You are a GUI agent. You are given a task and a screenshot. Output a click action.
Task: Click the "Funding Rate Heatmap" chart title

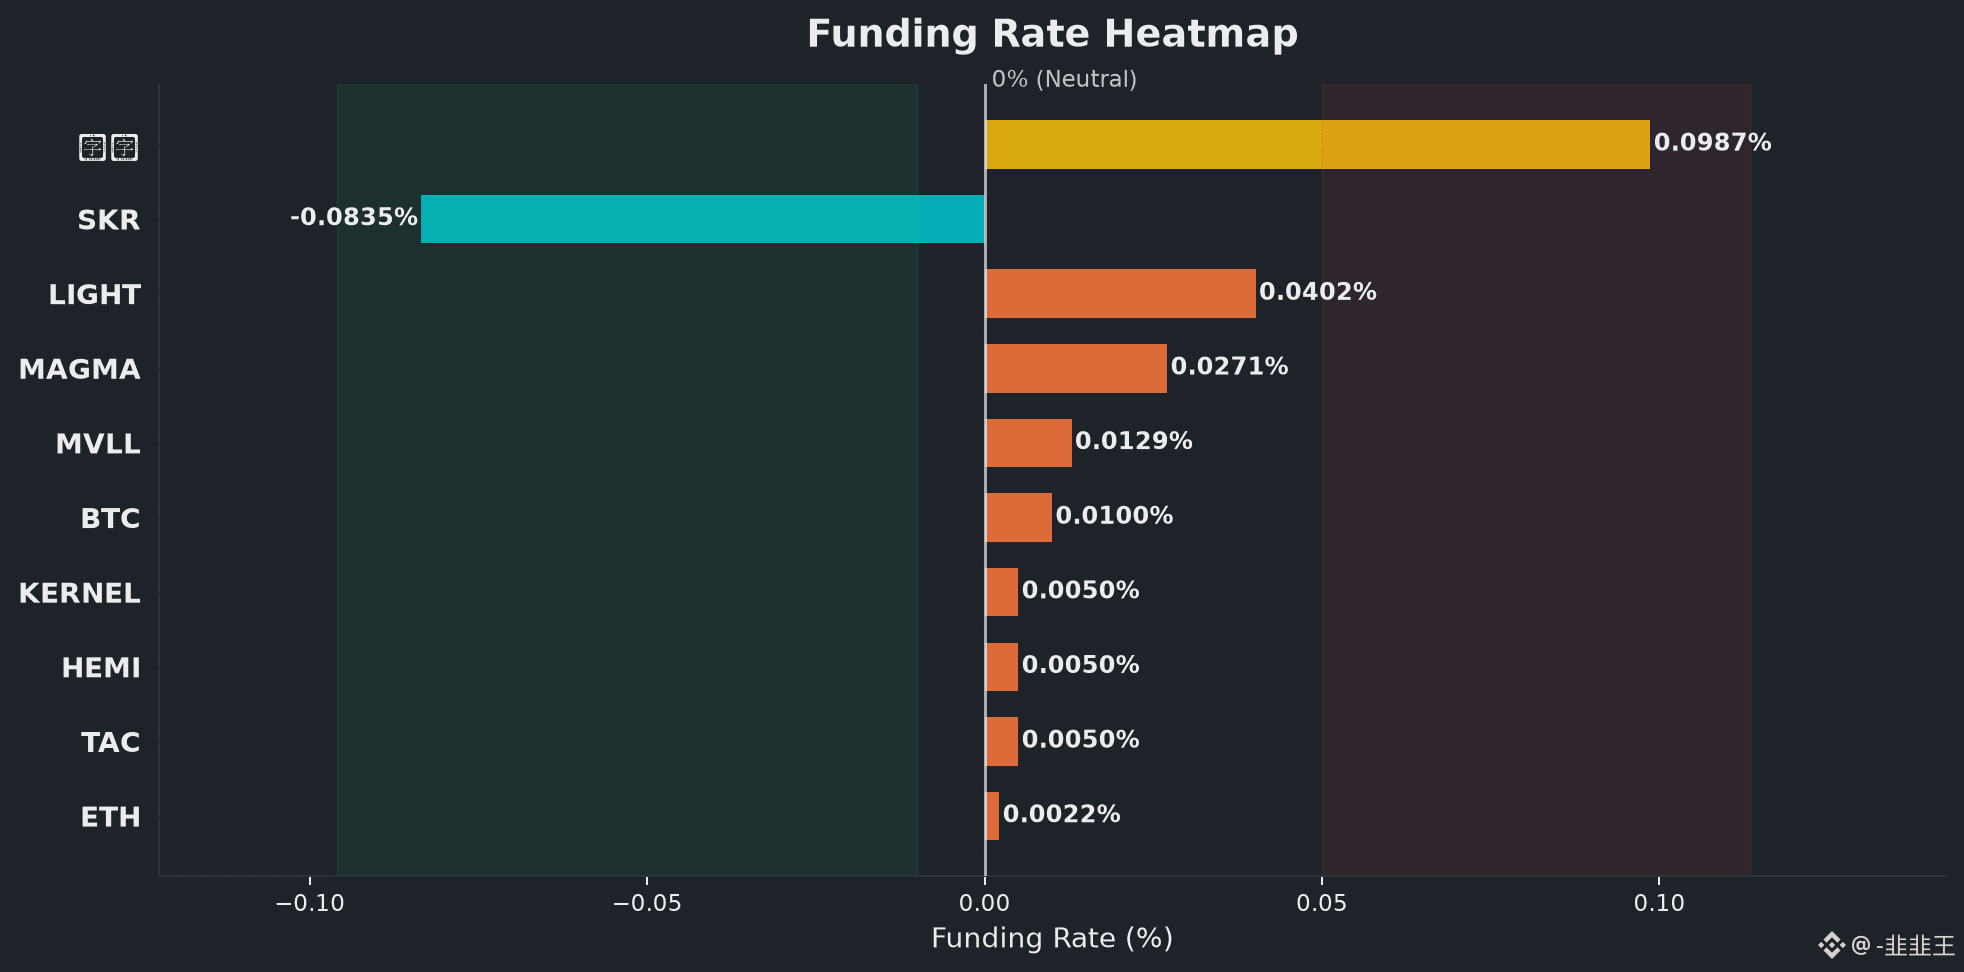point(1052,34)
